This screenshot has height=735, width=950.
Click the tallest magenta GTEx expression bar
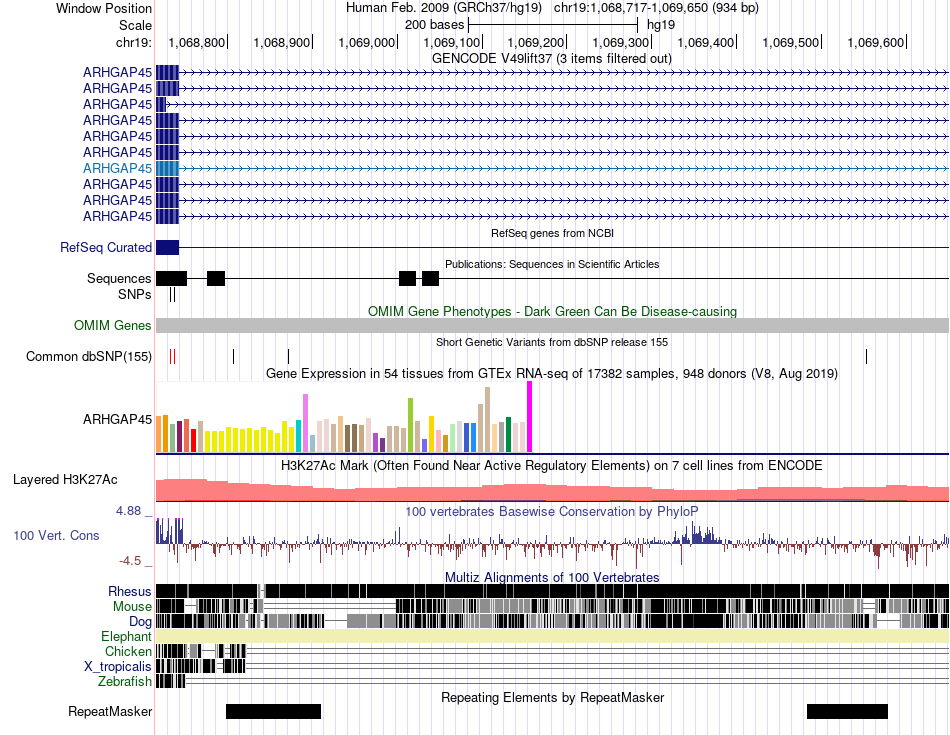coord(530,417)
